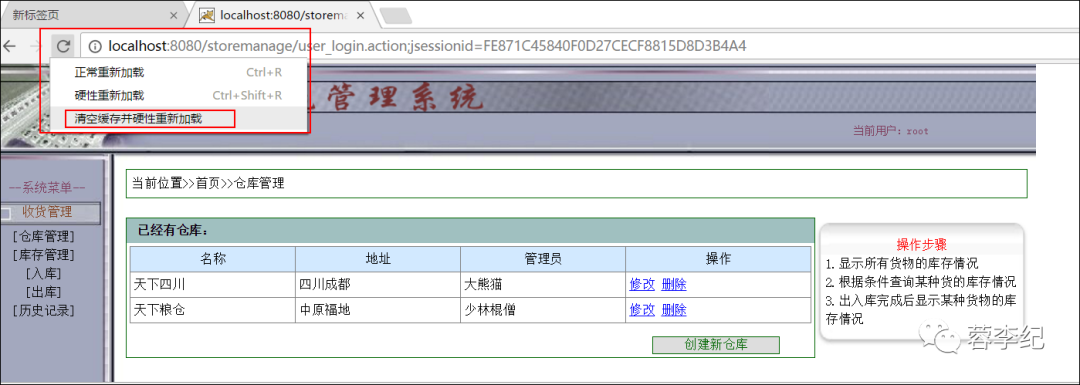Click step 3 出入库完成后显示某种货物的库存情况
The image size is (1080, 385).
(921, 310)
